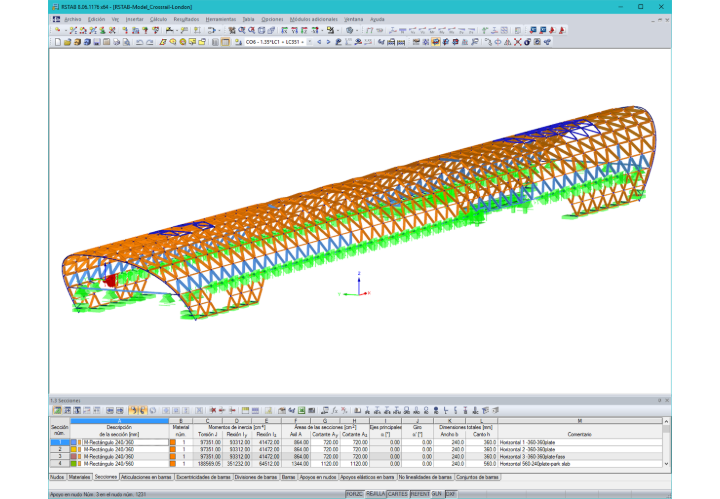The image size is (720, 499).
Task: Toggle the highlighted table display button
Action: coord(225,42)
